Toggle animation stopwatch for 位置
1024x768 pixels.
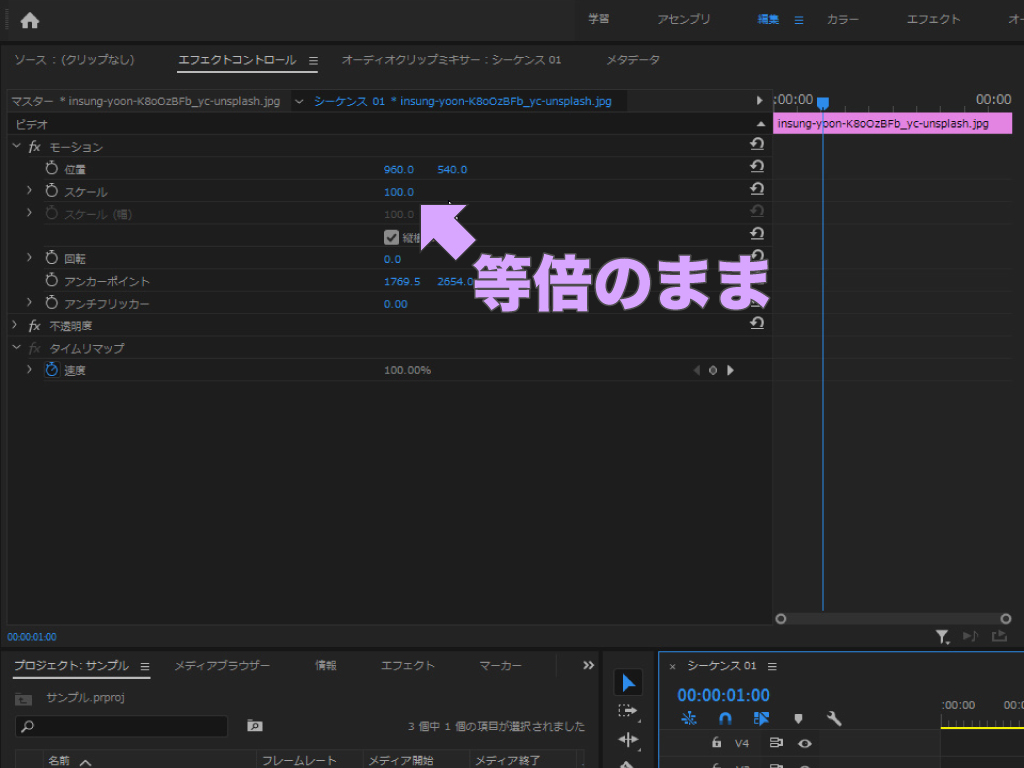52,169
